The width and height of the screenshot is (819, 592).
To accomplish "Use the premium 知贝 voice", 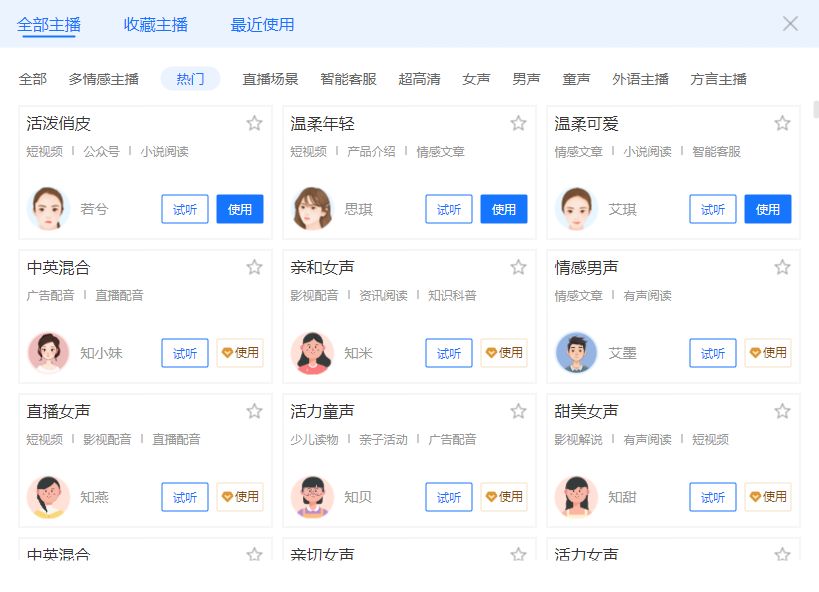I will click(504, 497).
